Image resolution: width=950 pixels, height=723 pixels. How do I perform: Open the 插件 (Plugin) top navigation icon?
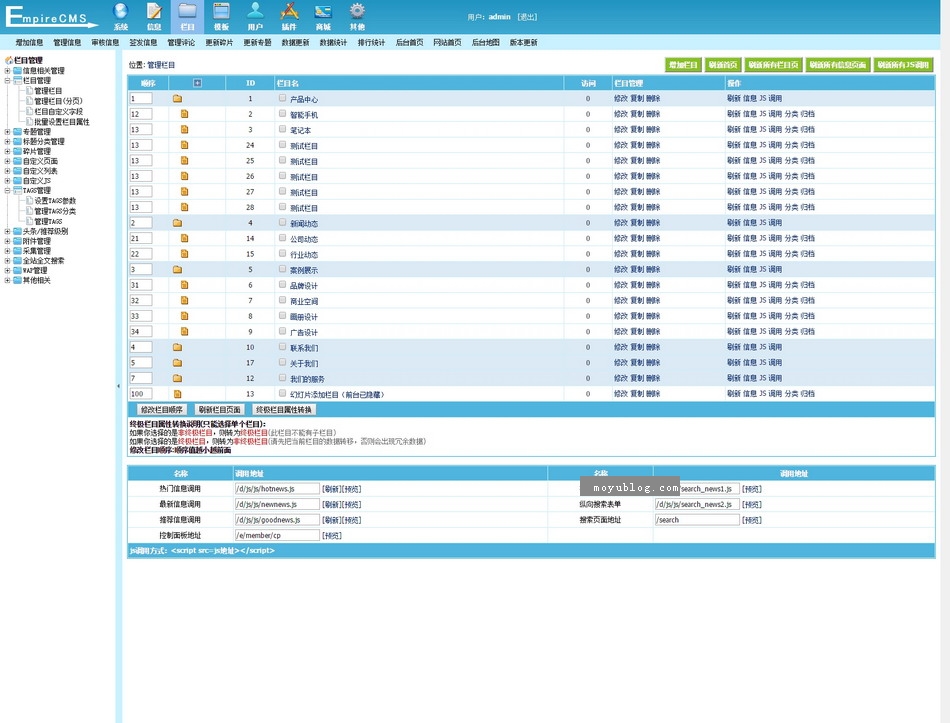pos(289,16)
